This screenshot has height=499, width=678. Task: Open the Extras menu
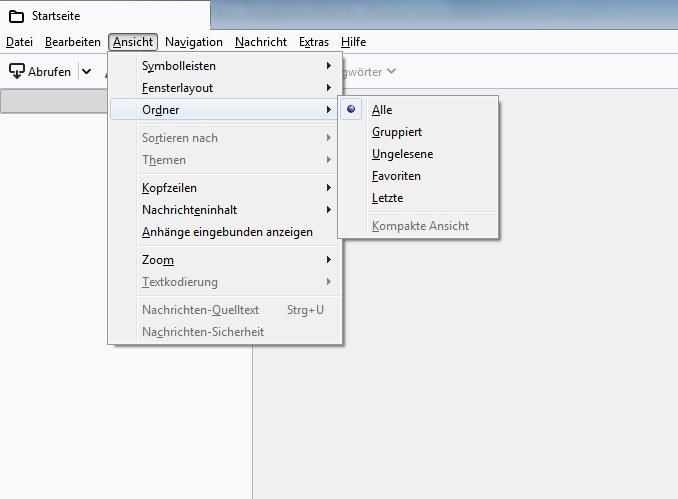click(314, 42)
